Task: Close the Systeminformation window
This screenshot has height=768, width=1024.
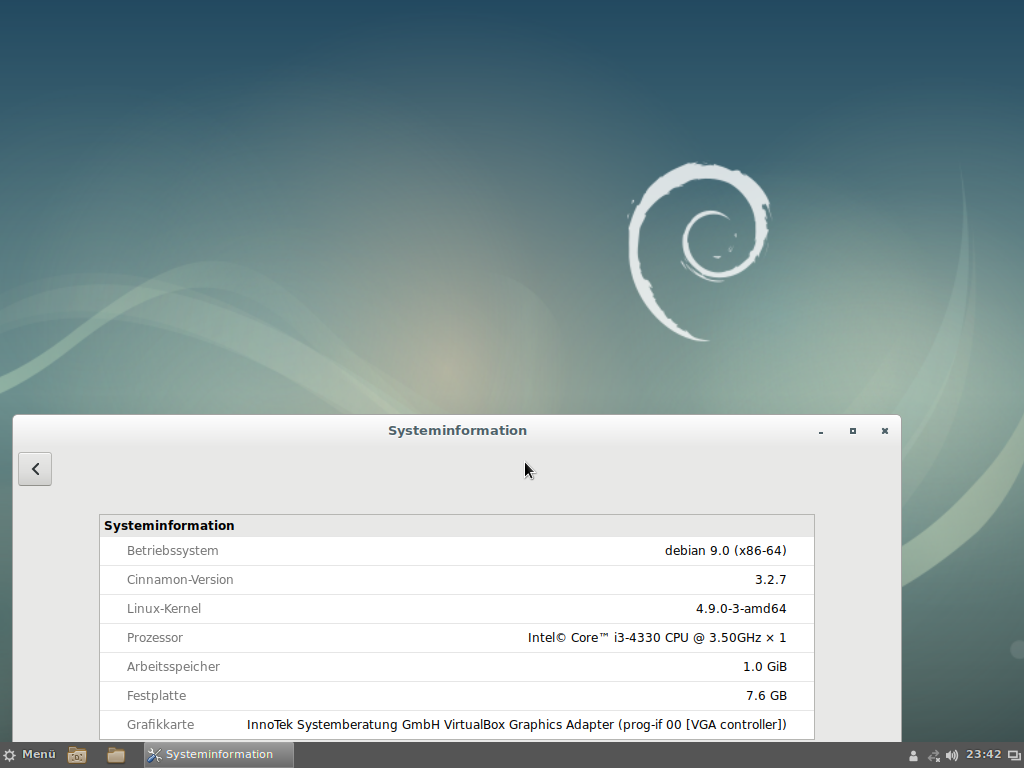Action: click(884, 431)
